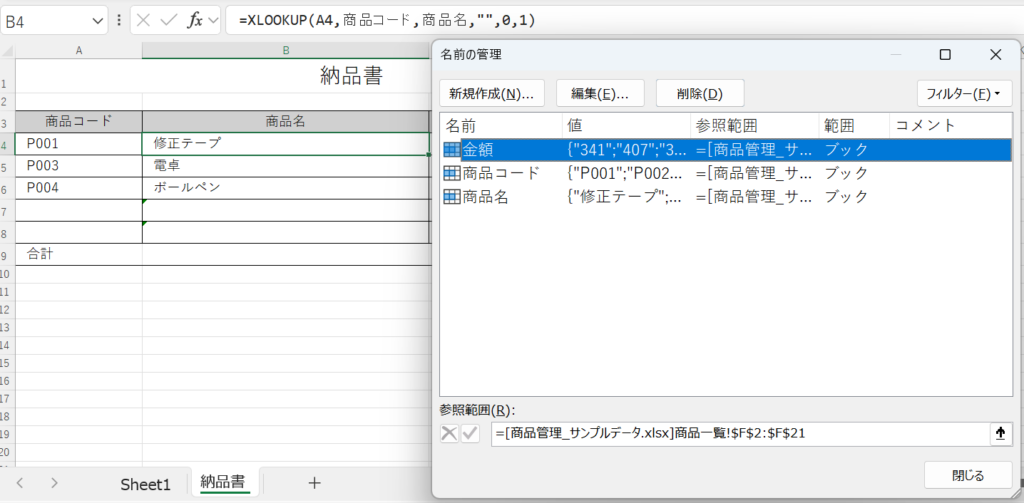This screenshot has height=503, width=1024.
Task: Select the 納品書 sheet tab
Action: click(x=223, y=483)
